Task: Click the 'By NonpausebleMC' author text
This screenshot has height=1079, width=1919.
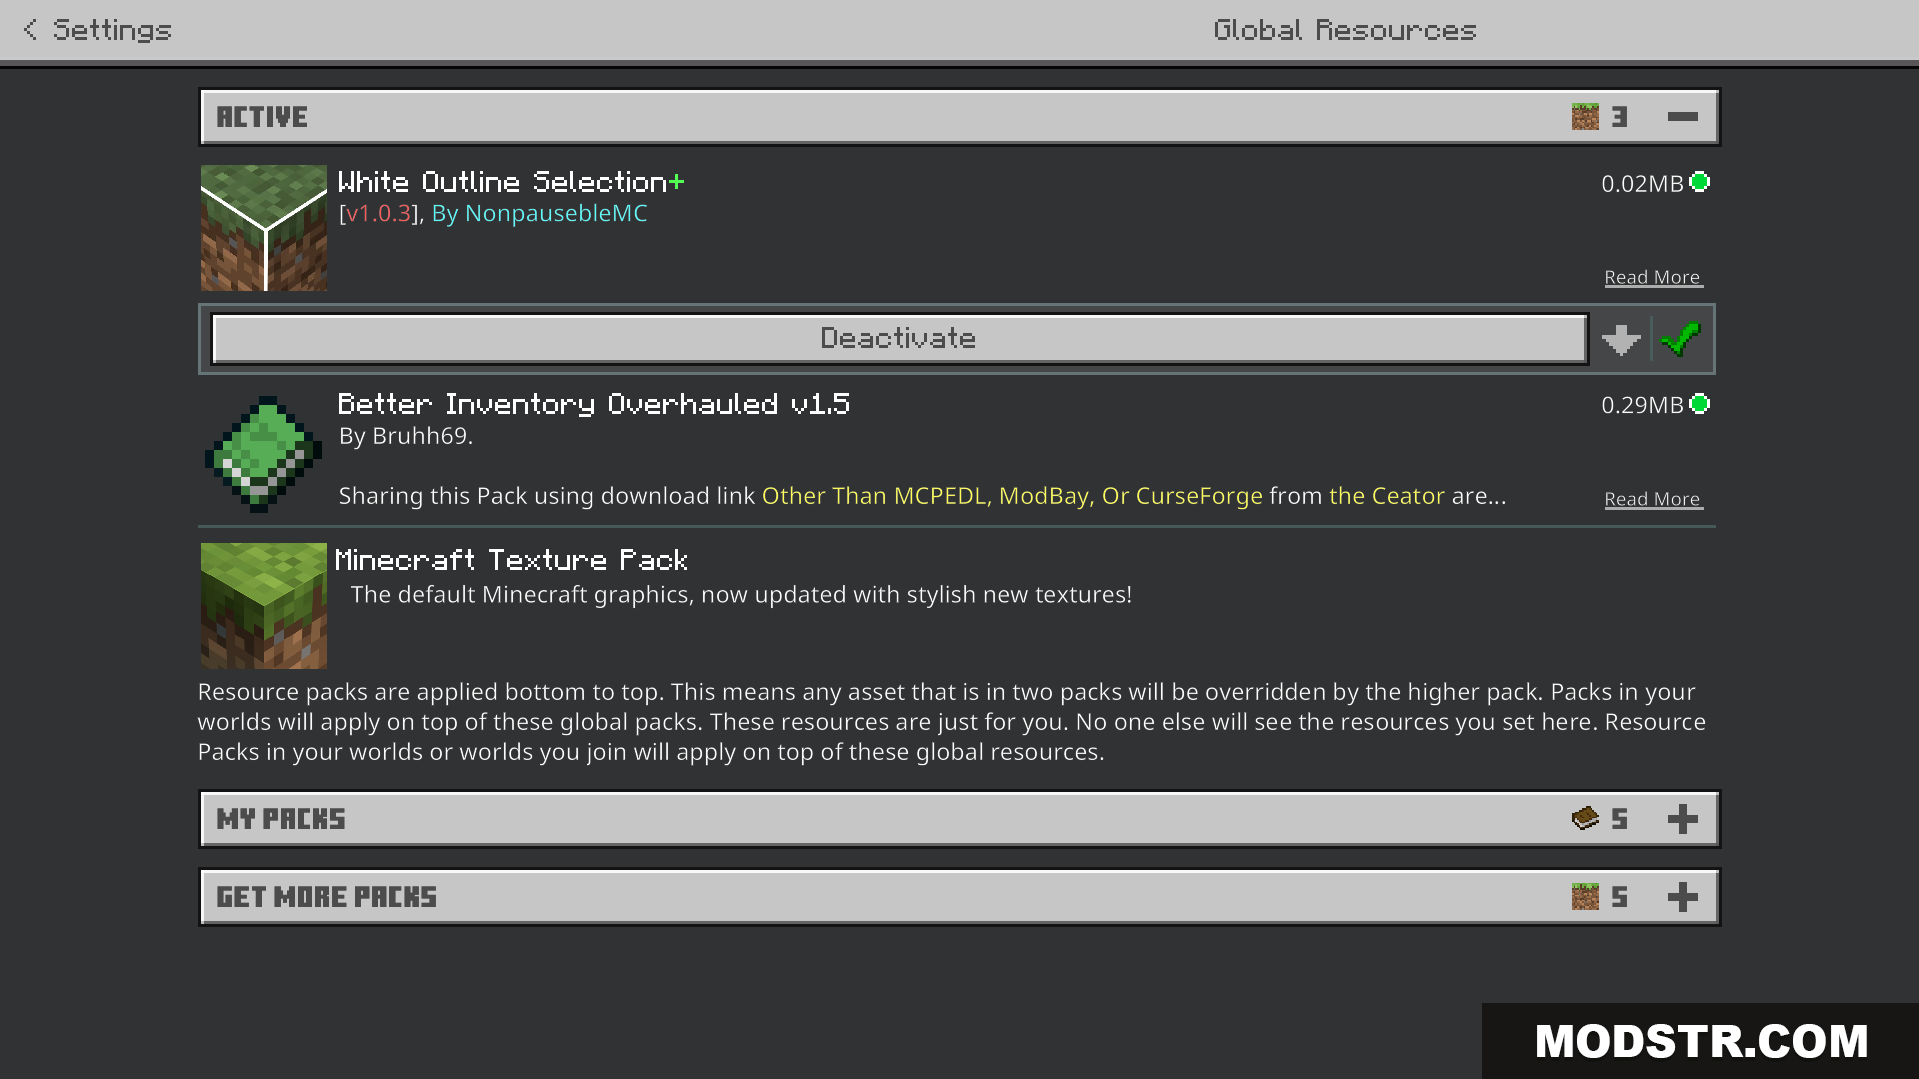Action: coord(539,214)
